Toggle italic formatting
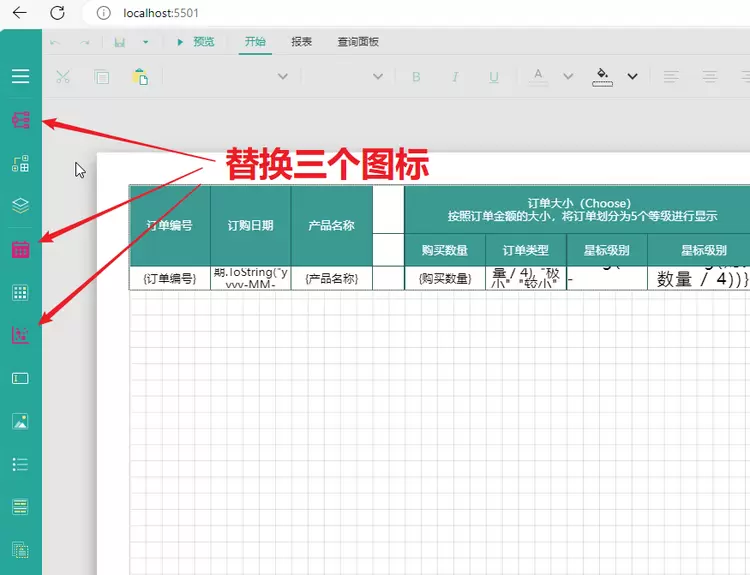Image resolution: width=750 pixels, height=575 pixels. (455, 77)
